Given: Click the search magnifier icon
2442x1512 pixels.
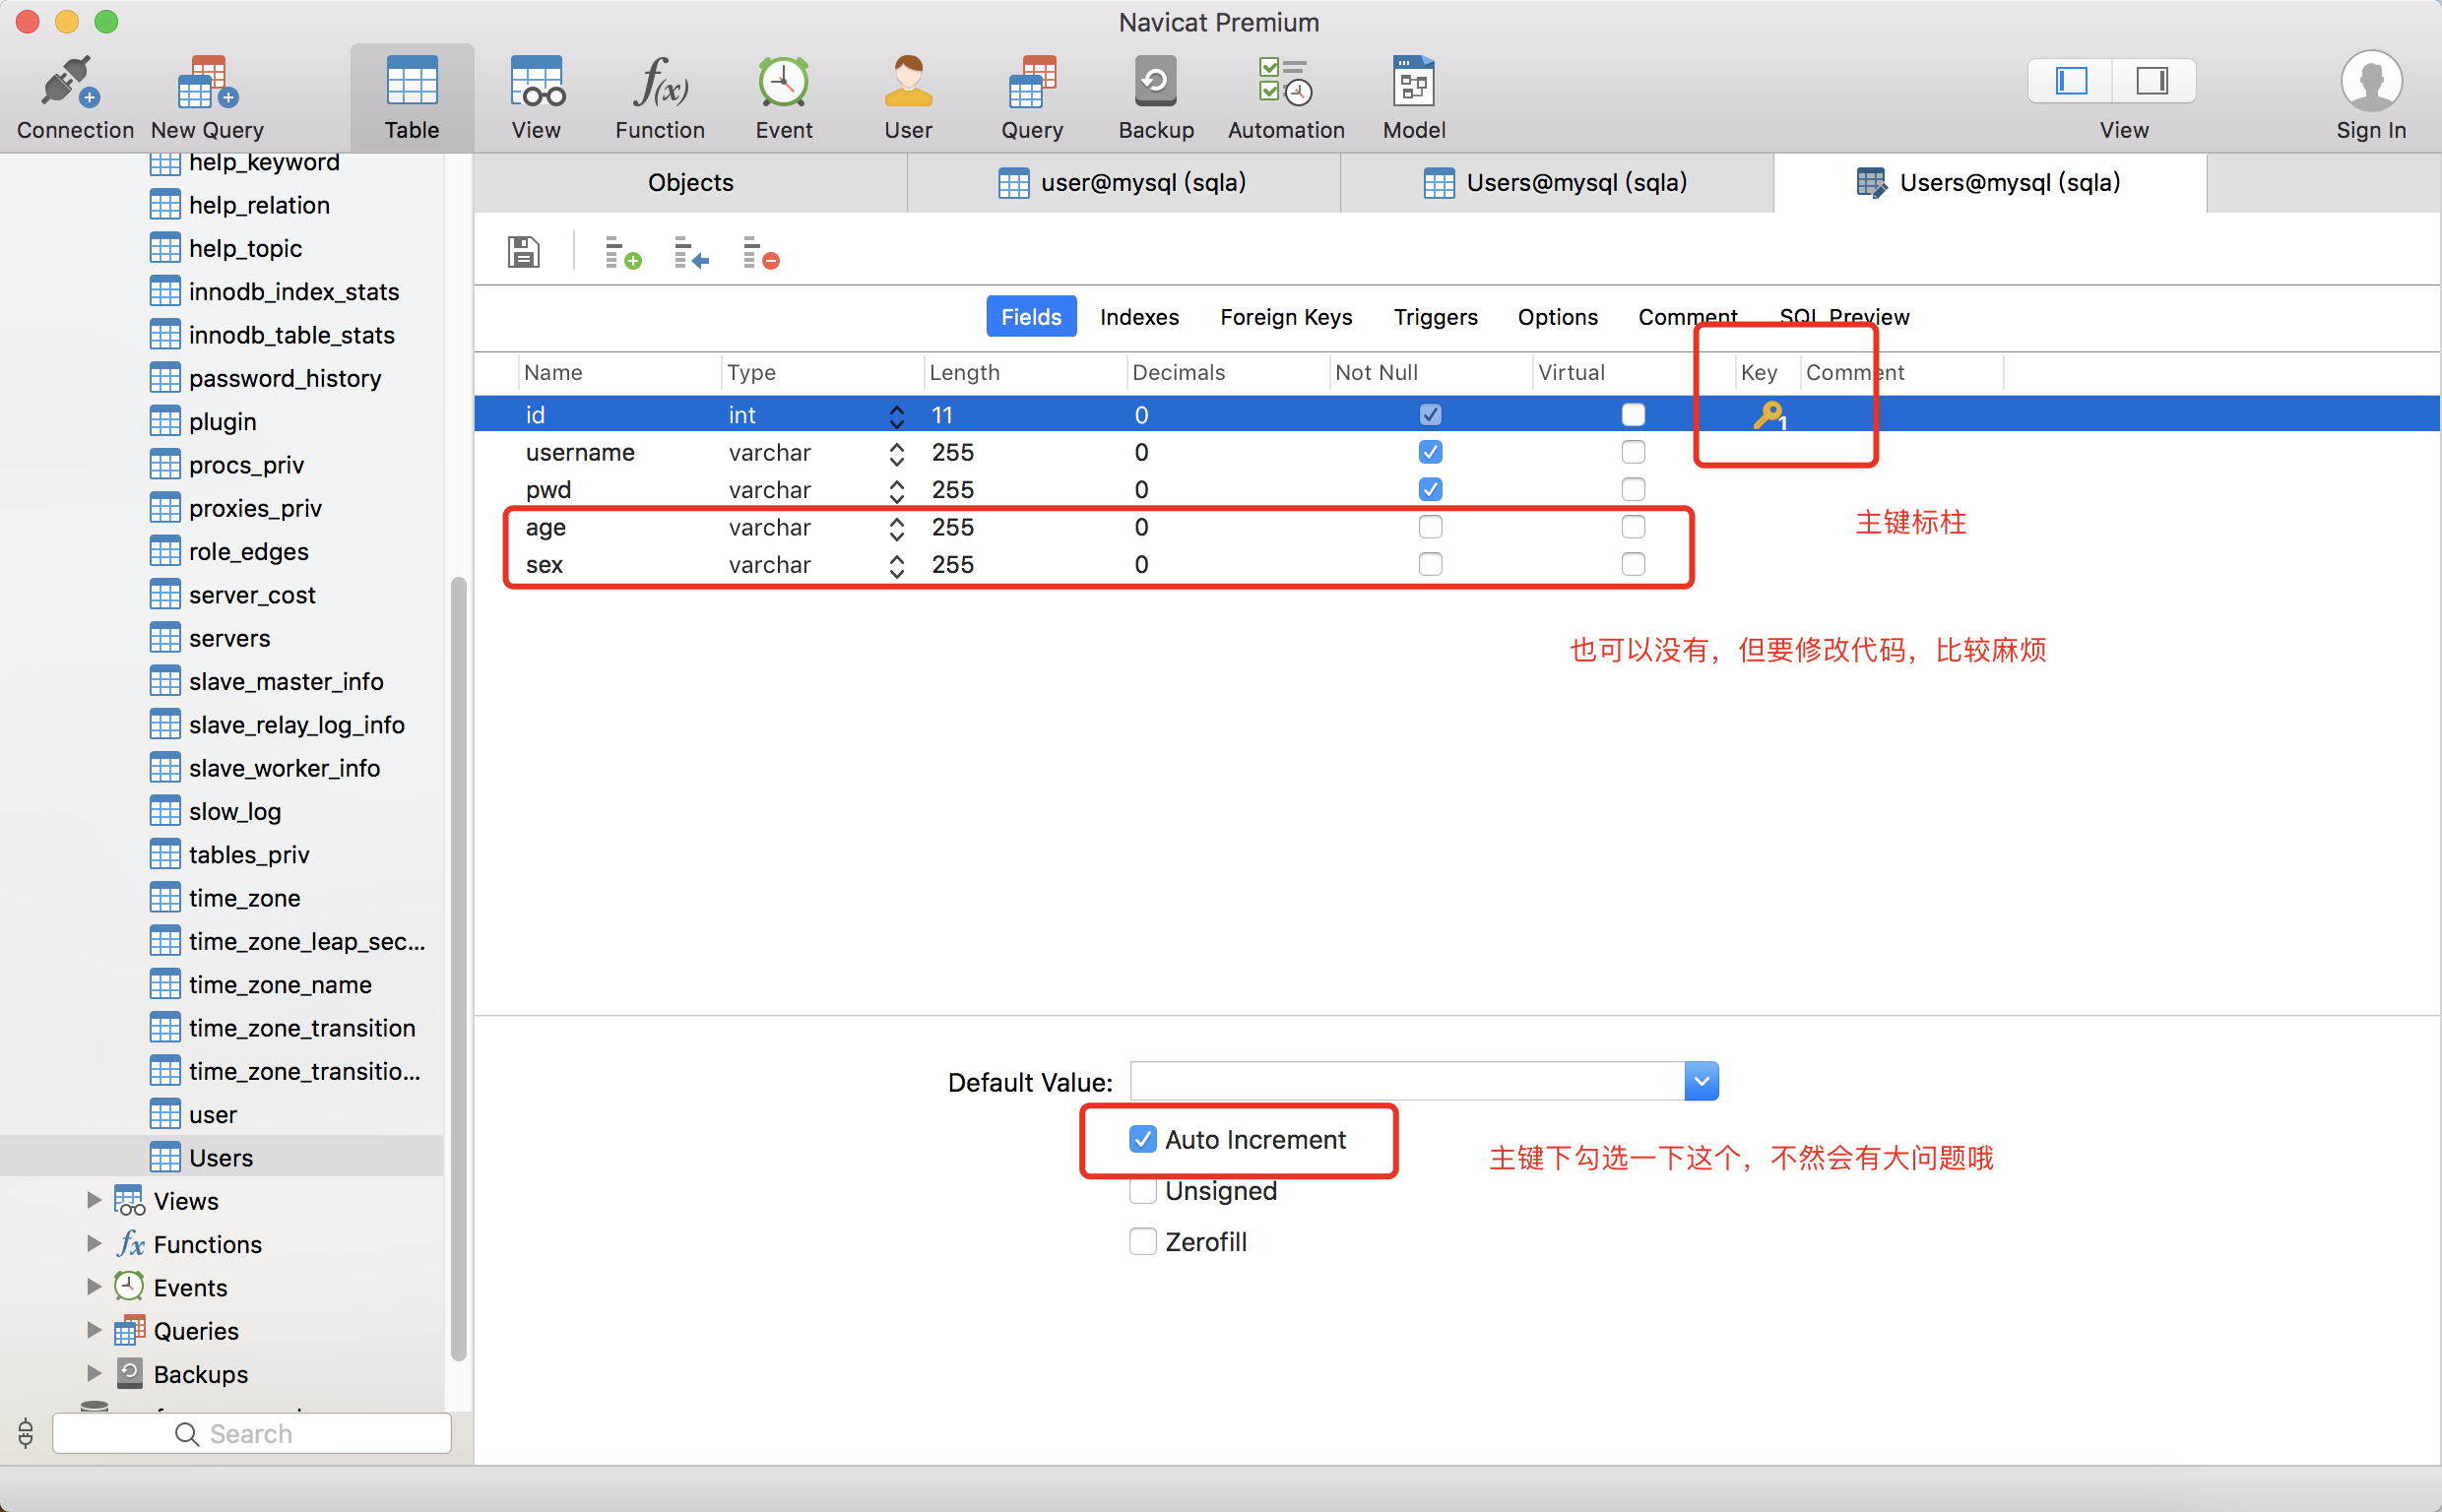Looking at the screenshot, I should coord(186,1433).
